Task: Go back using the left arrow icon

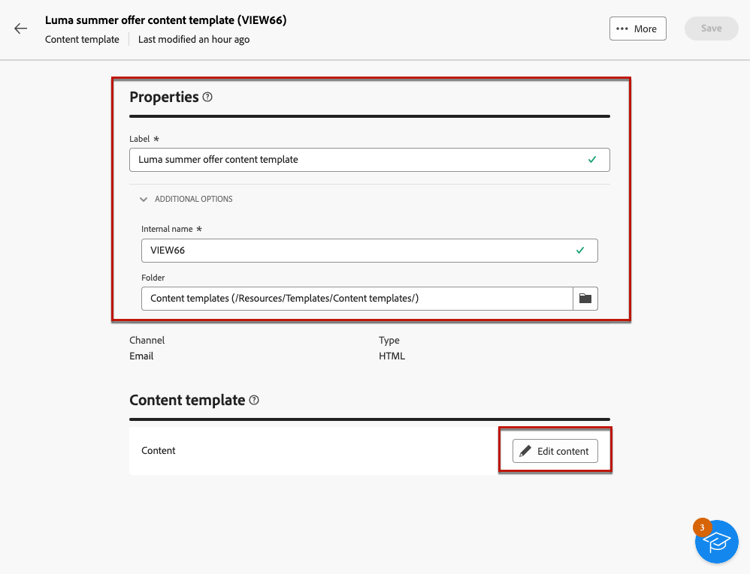Action: click(21, 29)
